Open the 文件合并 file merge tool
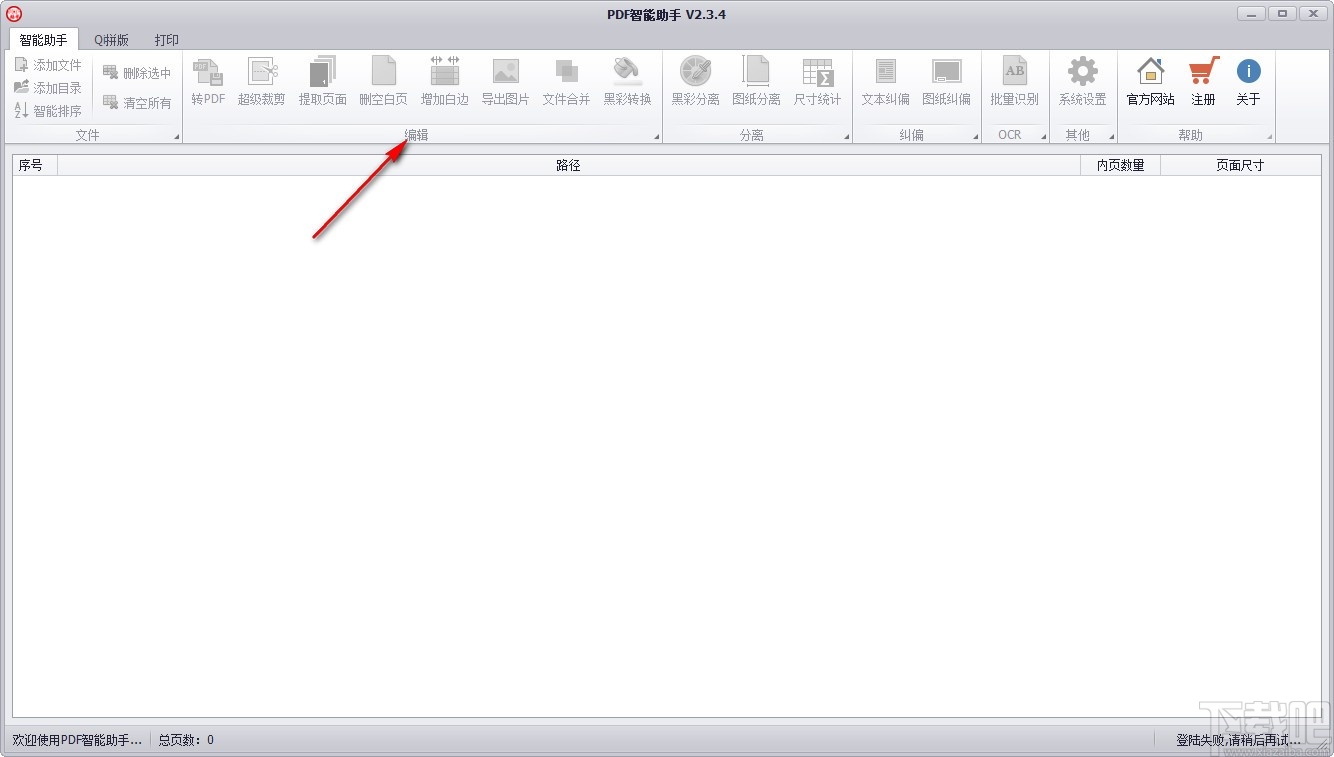Image resolution: width=1334 pixels, height=757 pixels. [566, 83]
